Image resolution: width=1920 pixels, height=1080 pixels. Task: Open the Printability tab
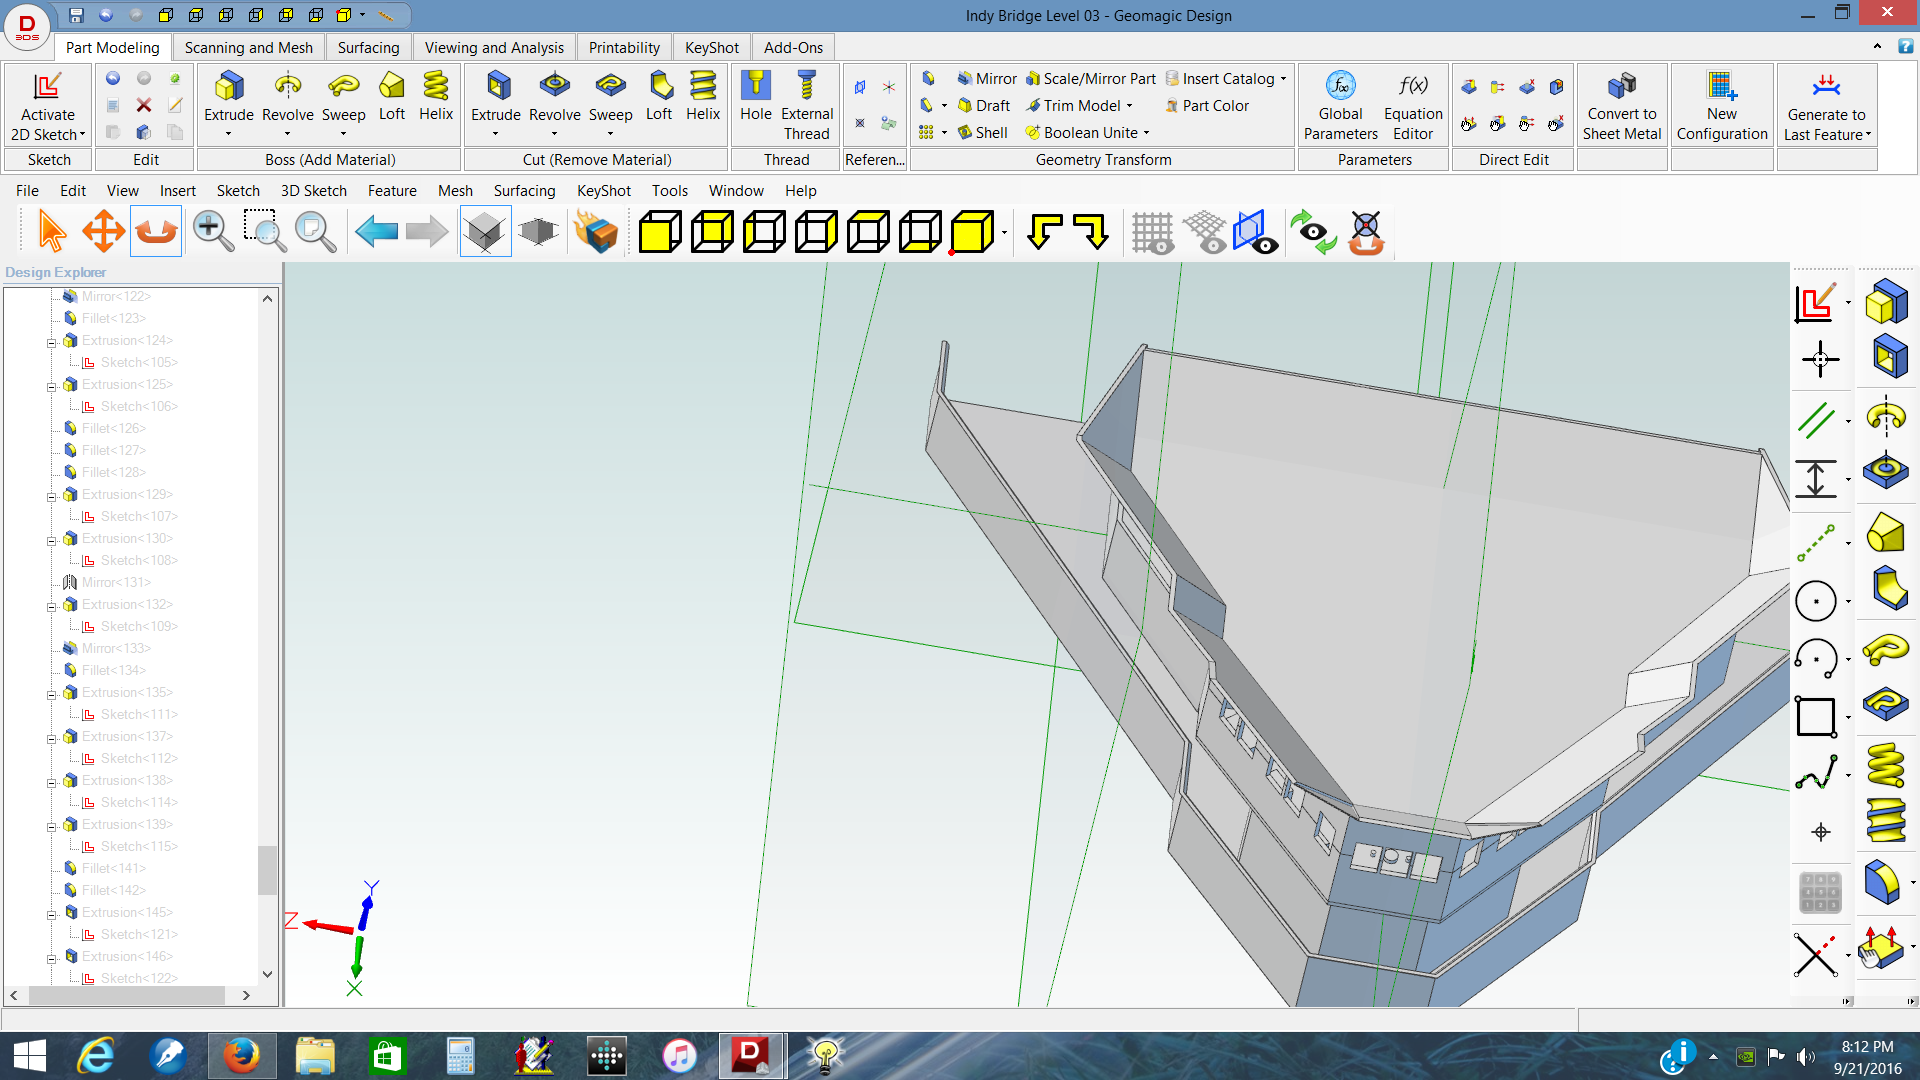(624, 47)
